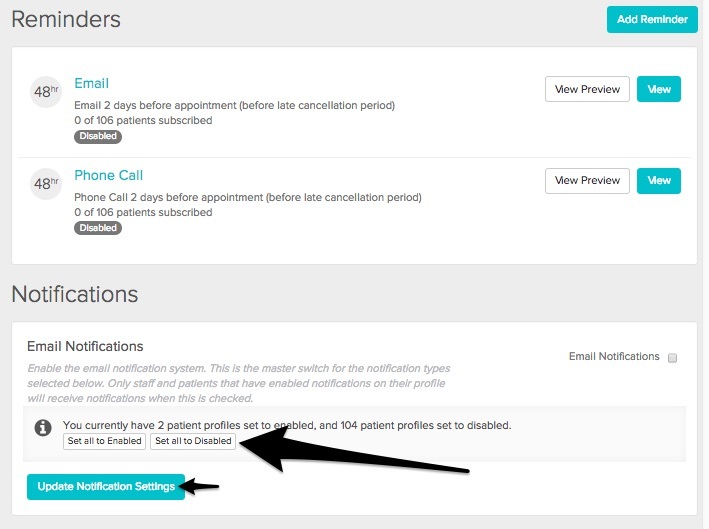The width and height of the screenshot is (709, 529).
Task: Click the Disabled badge under Email reminder
Action: click(97, 136)
